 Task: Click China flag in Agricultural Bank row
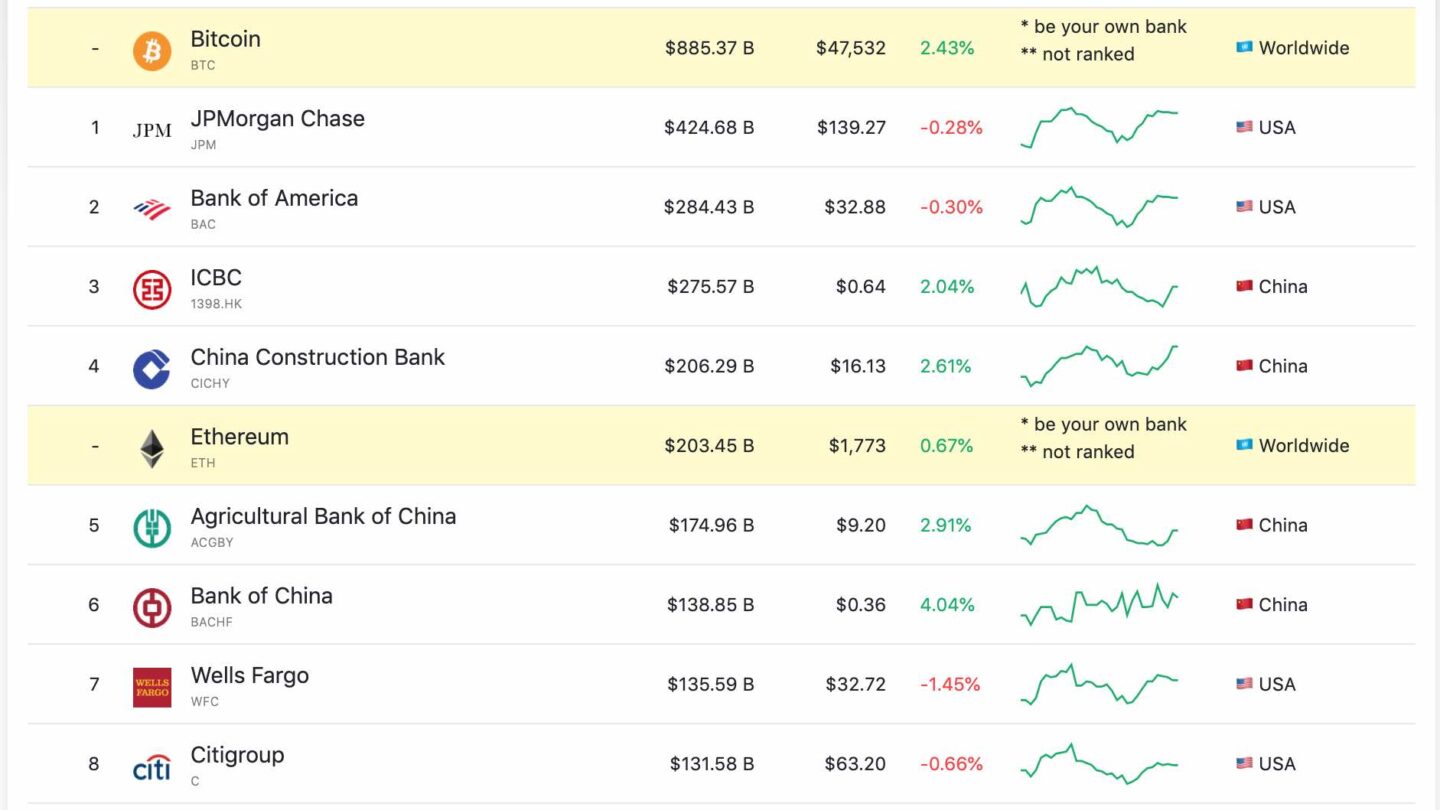(x=1244, y=524)
